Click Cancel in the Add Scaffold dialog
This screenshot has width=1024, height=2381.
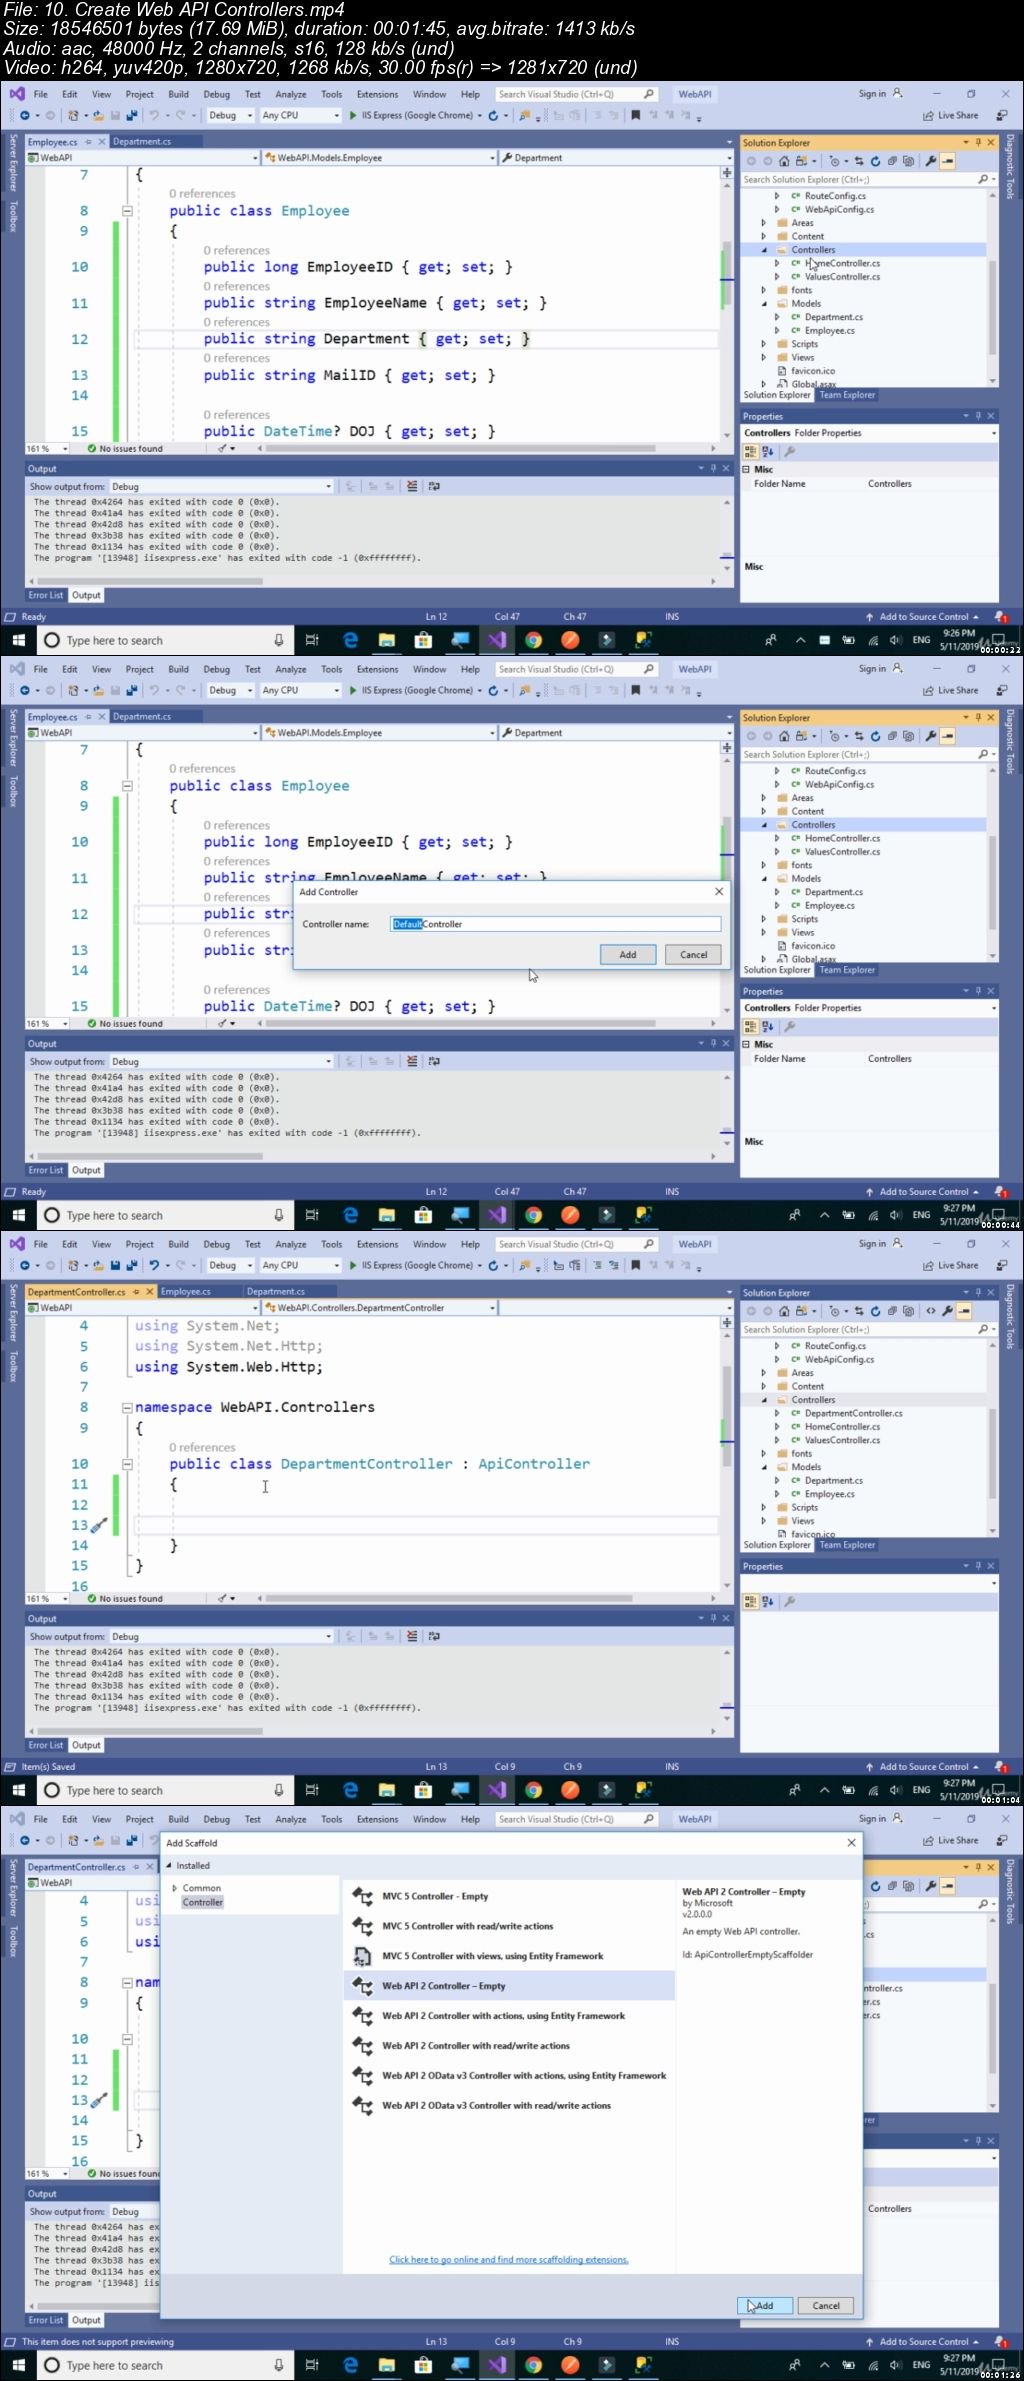click(x=826, y=2305)
